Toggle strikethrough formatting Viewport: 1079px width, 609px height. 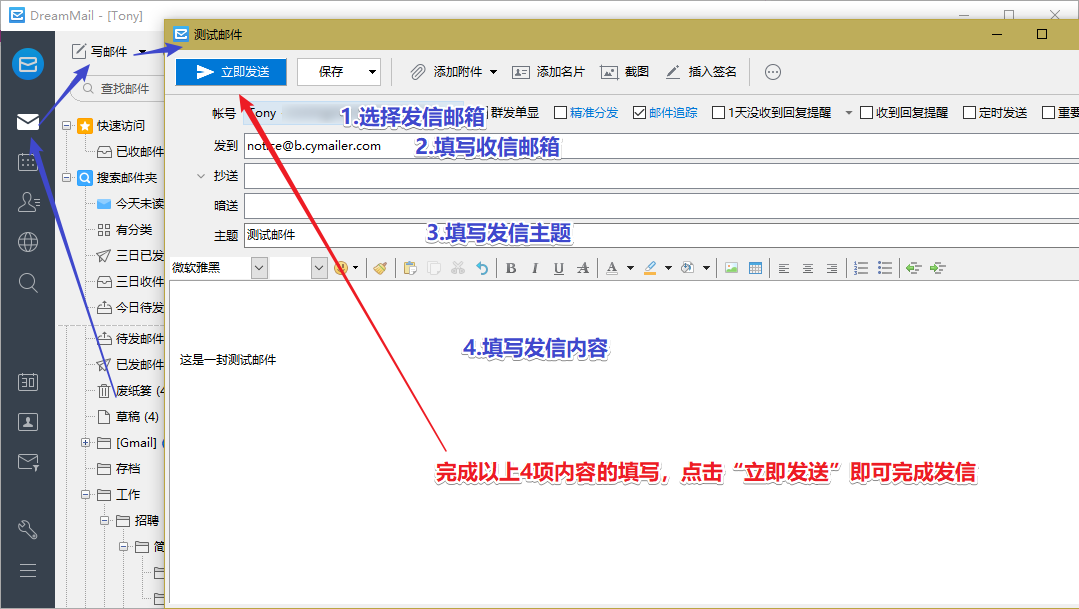coord(583,268)
